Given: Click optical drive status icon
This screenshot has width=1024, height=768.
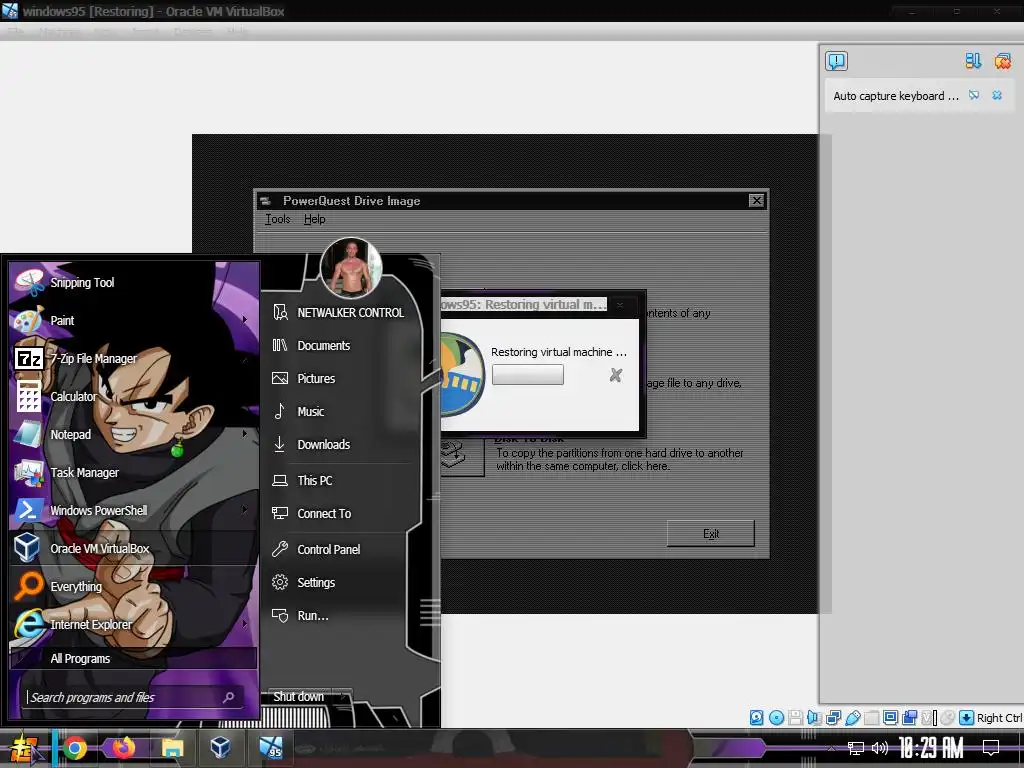Looking at the screenshot, I should [x=776, y=718].
